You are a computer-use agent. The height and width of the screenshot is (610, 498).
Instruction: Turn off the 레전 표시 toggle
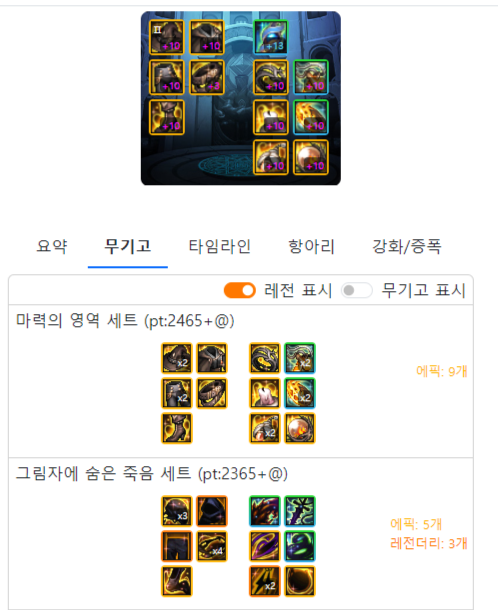[x=240, y=290]
